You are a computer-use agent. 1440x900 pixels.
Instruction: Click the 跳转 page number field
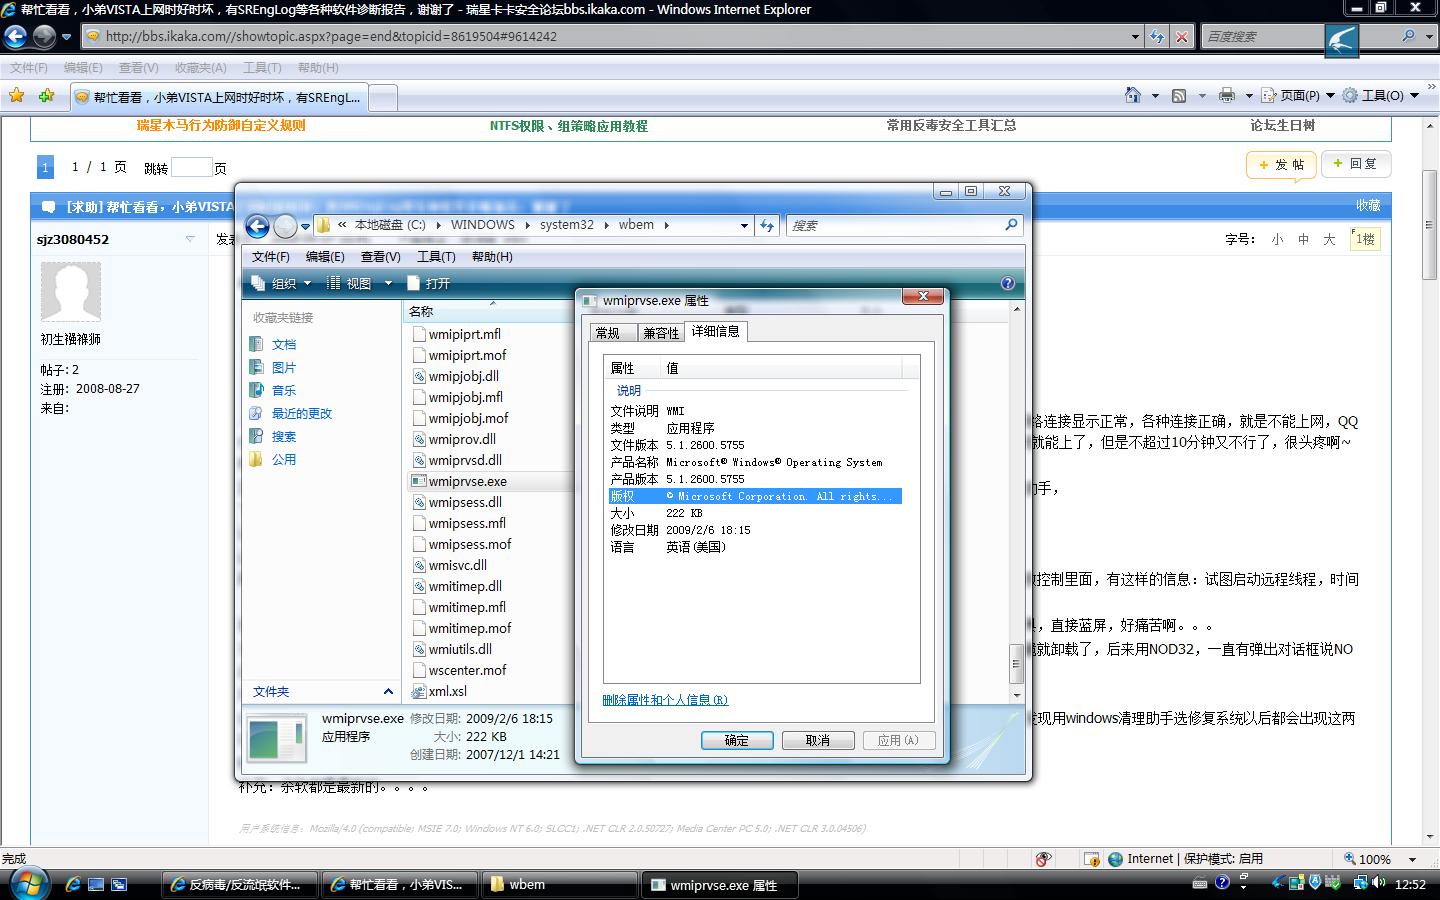pyautogui.click(x=191, y=167)
